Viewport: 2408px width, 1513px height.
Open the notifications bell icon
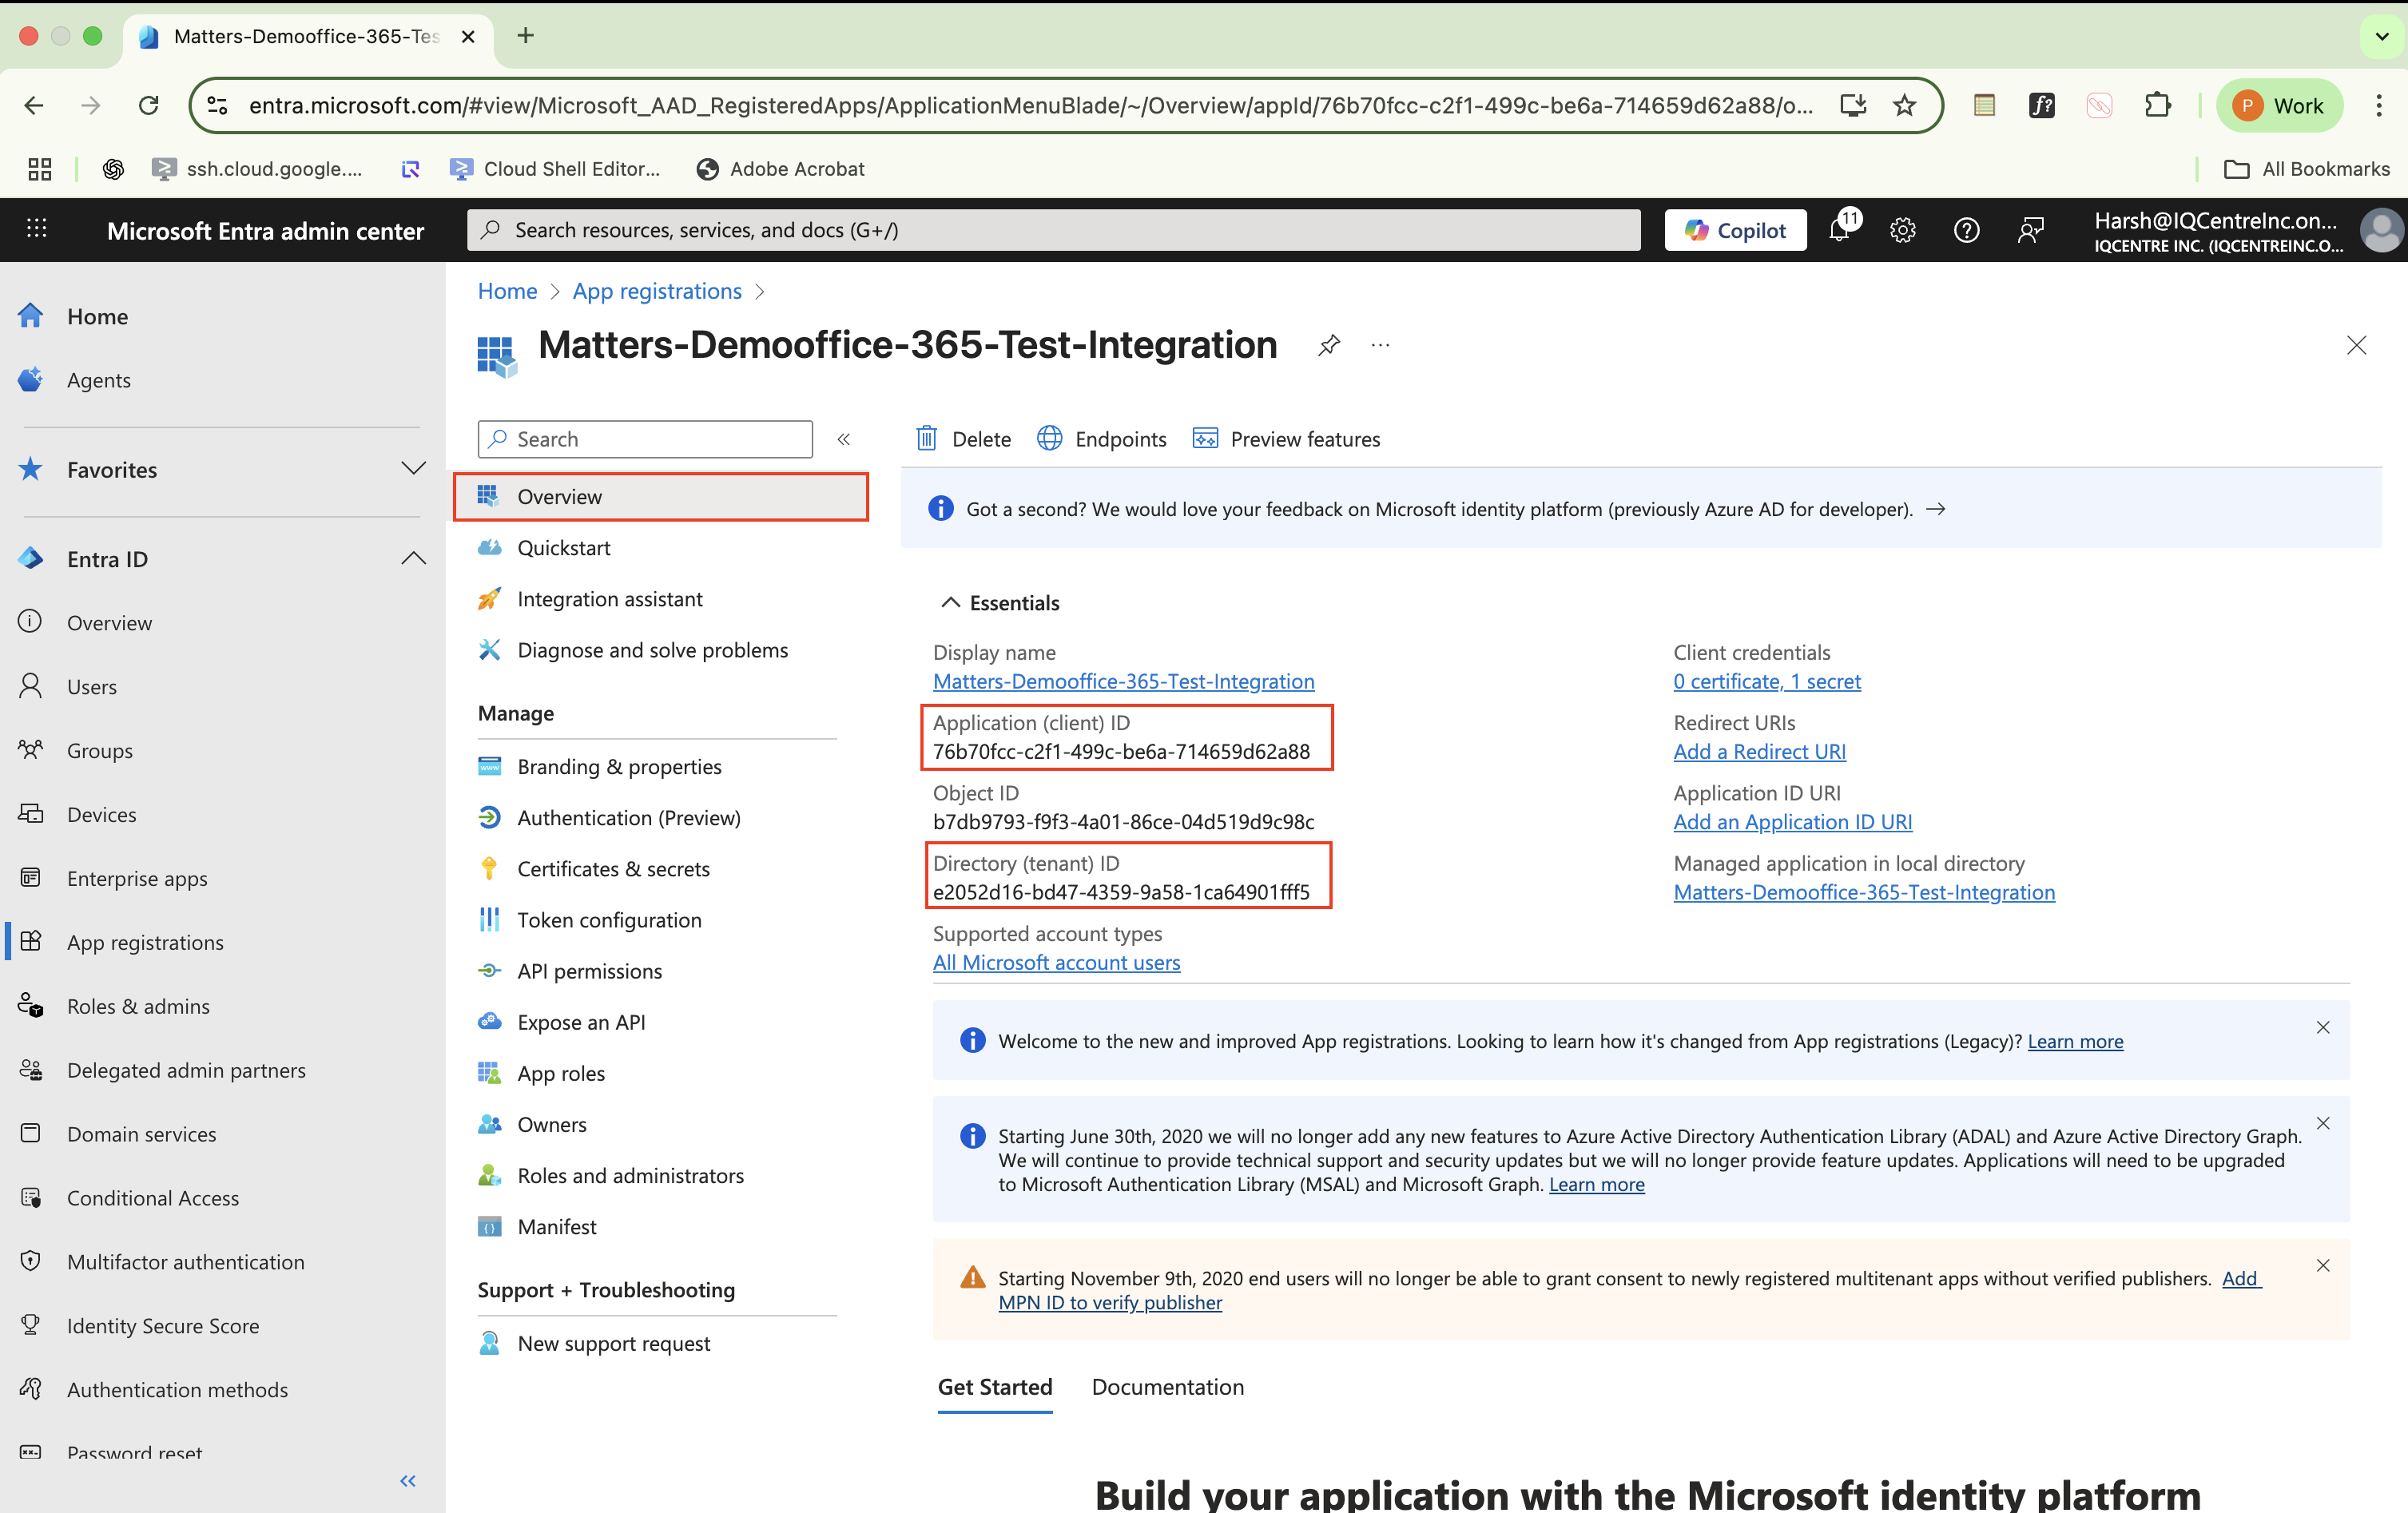pyautogui.click(x=1840, y=229)
